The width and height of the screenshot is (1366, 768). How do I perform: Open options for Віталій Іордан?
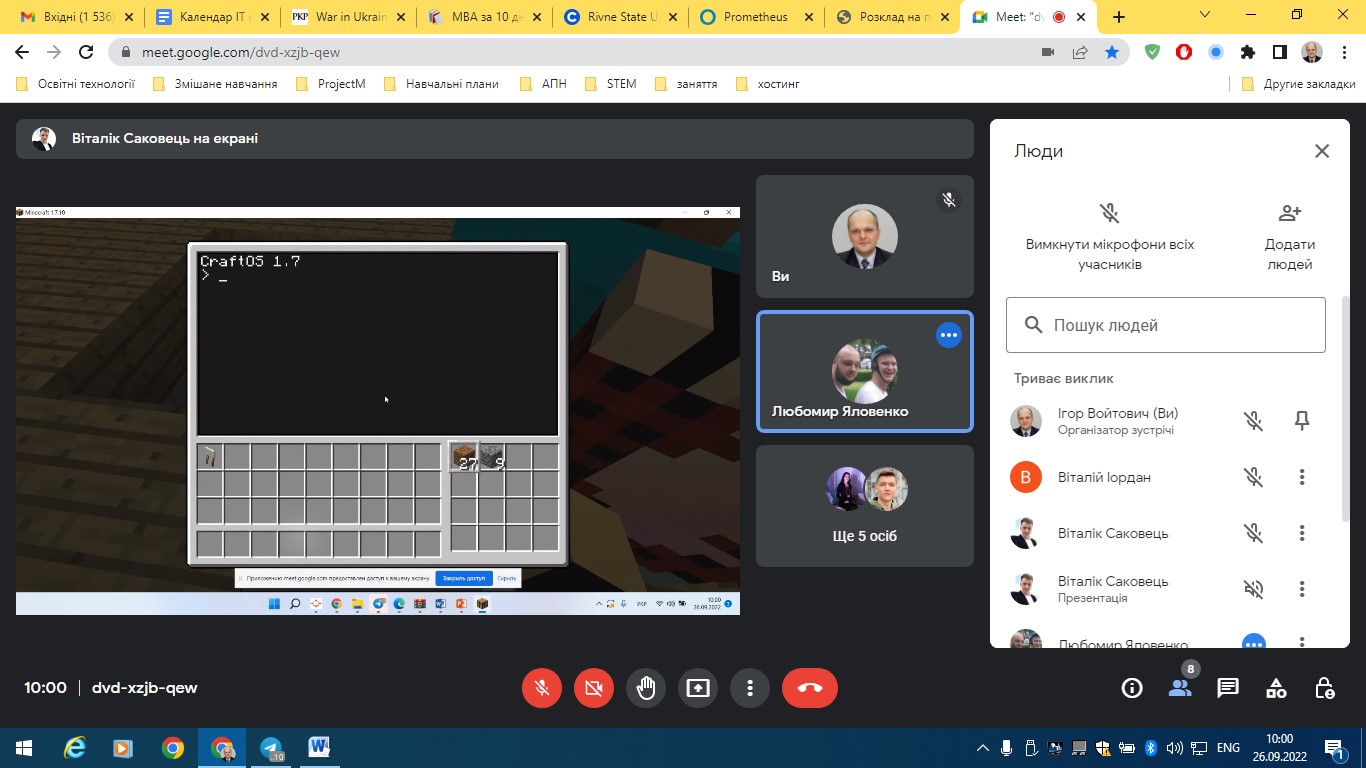pos(1302,477)
